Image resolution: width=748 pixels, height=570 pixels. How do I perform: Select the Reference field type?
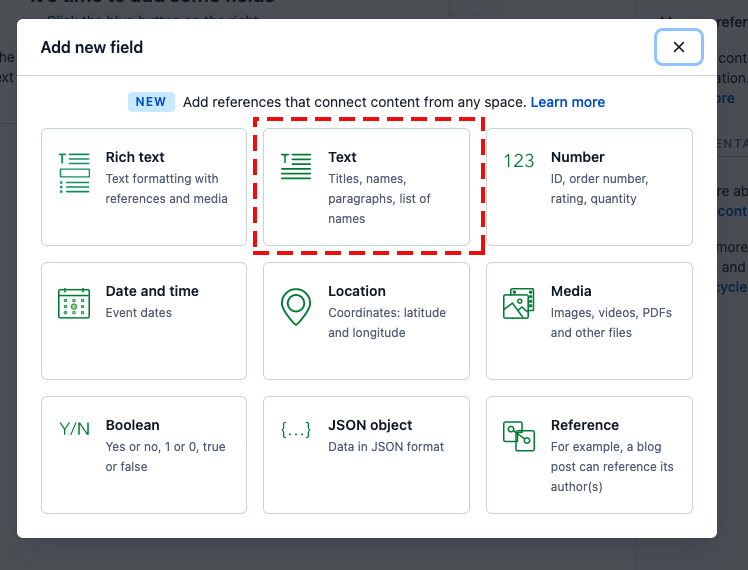[589, 455]
